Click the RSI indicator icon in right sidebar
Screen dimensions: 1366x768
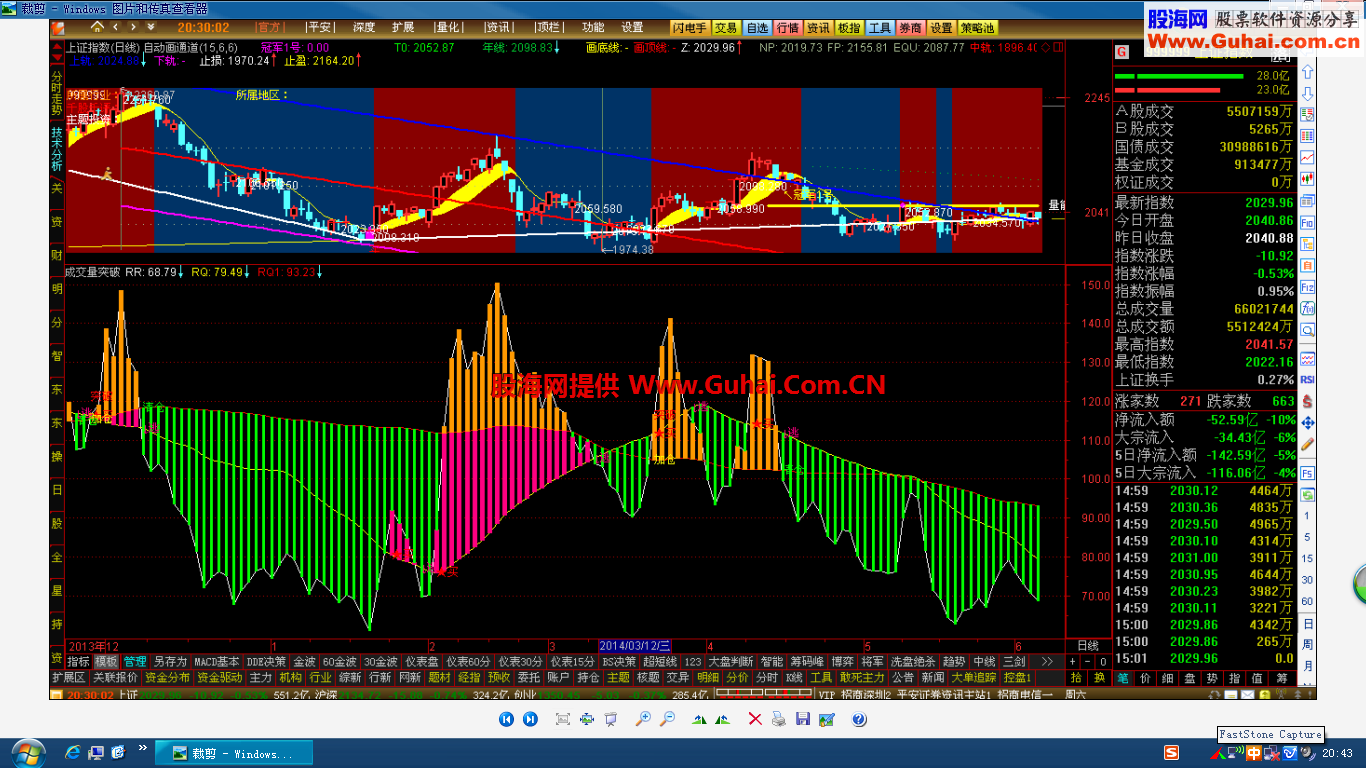(1307, 378)
